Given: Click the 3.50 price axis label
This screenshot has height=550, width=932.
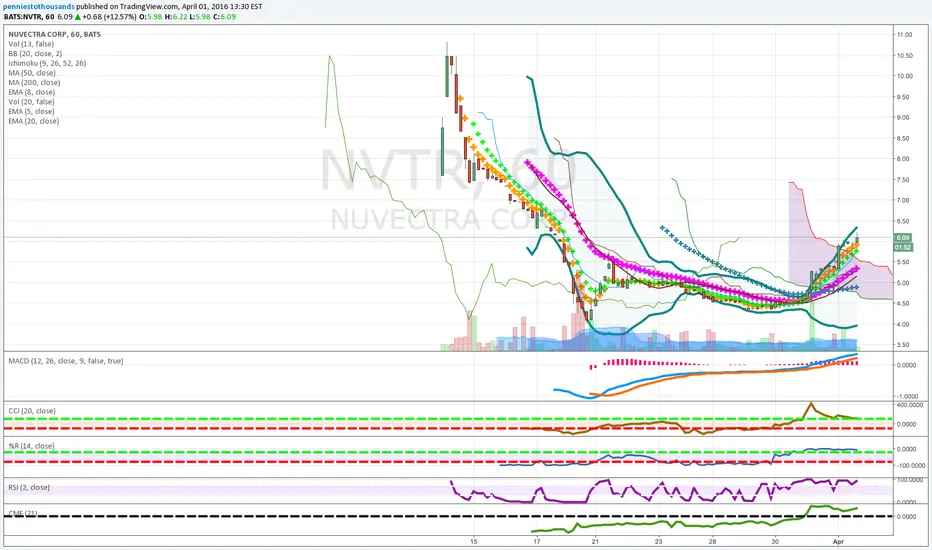Looking at the screenshot, I should [x=903, y=345].
